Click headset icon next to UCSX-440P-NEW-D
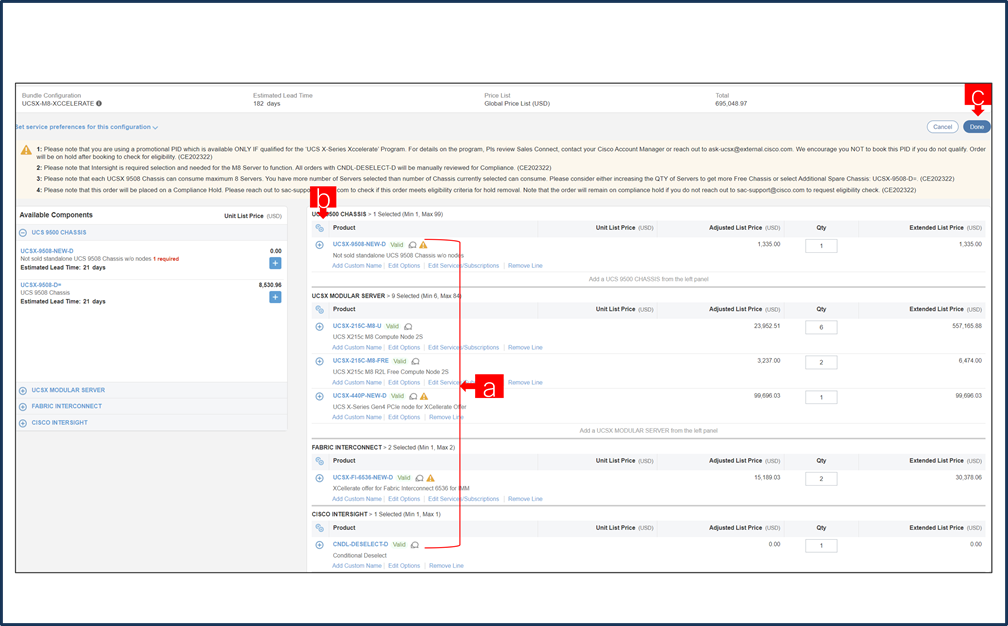The image size is (1008, 626). tap(413, 396)
